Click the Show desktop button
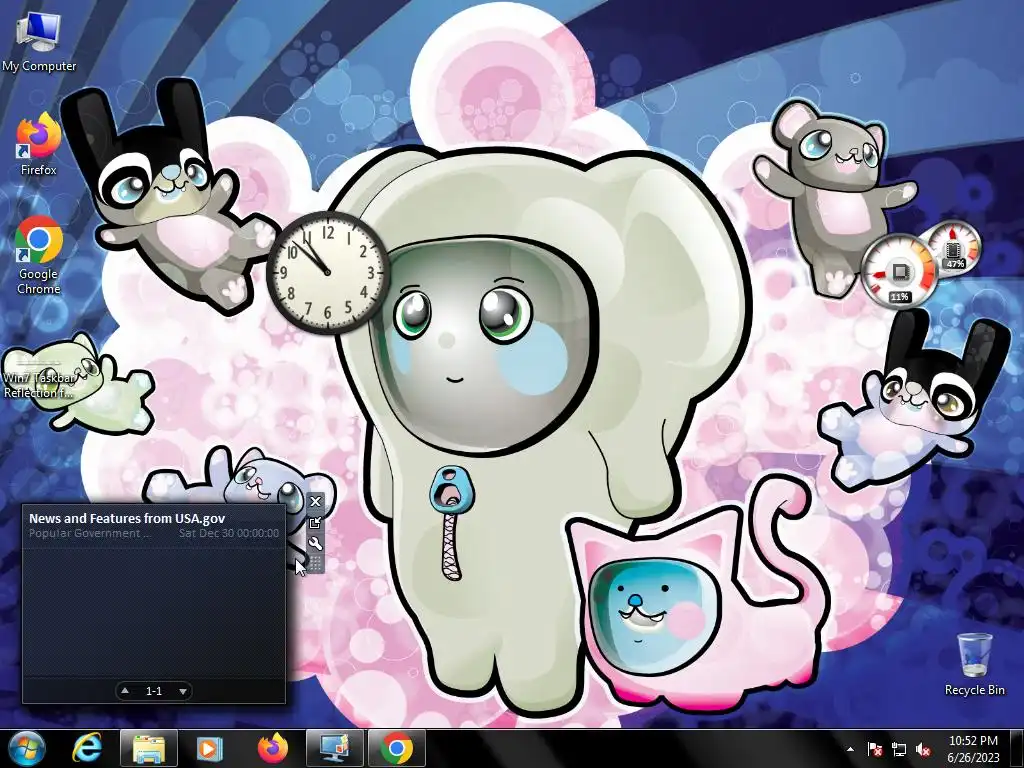 (x=1017, y=748)
